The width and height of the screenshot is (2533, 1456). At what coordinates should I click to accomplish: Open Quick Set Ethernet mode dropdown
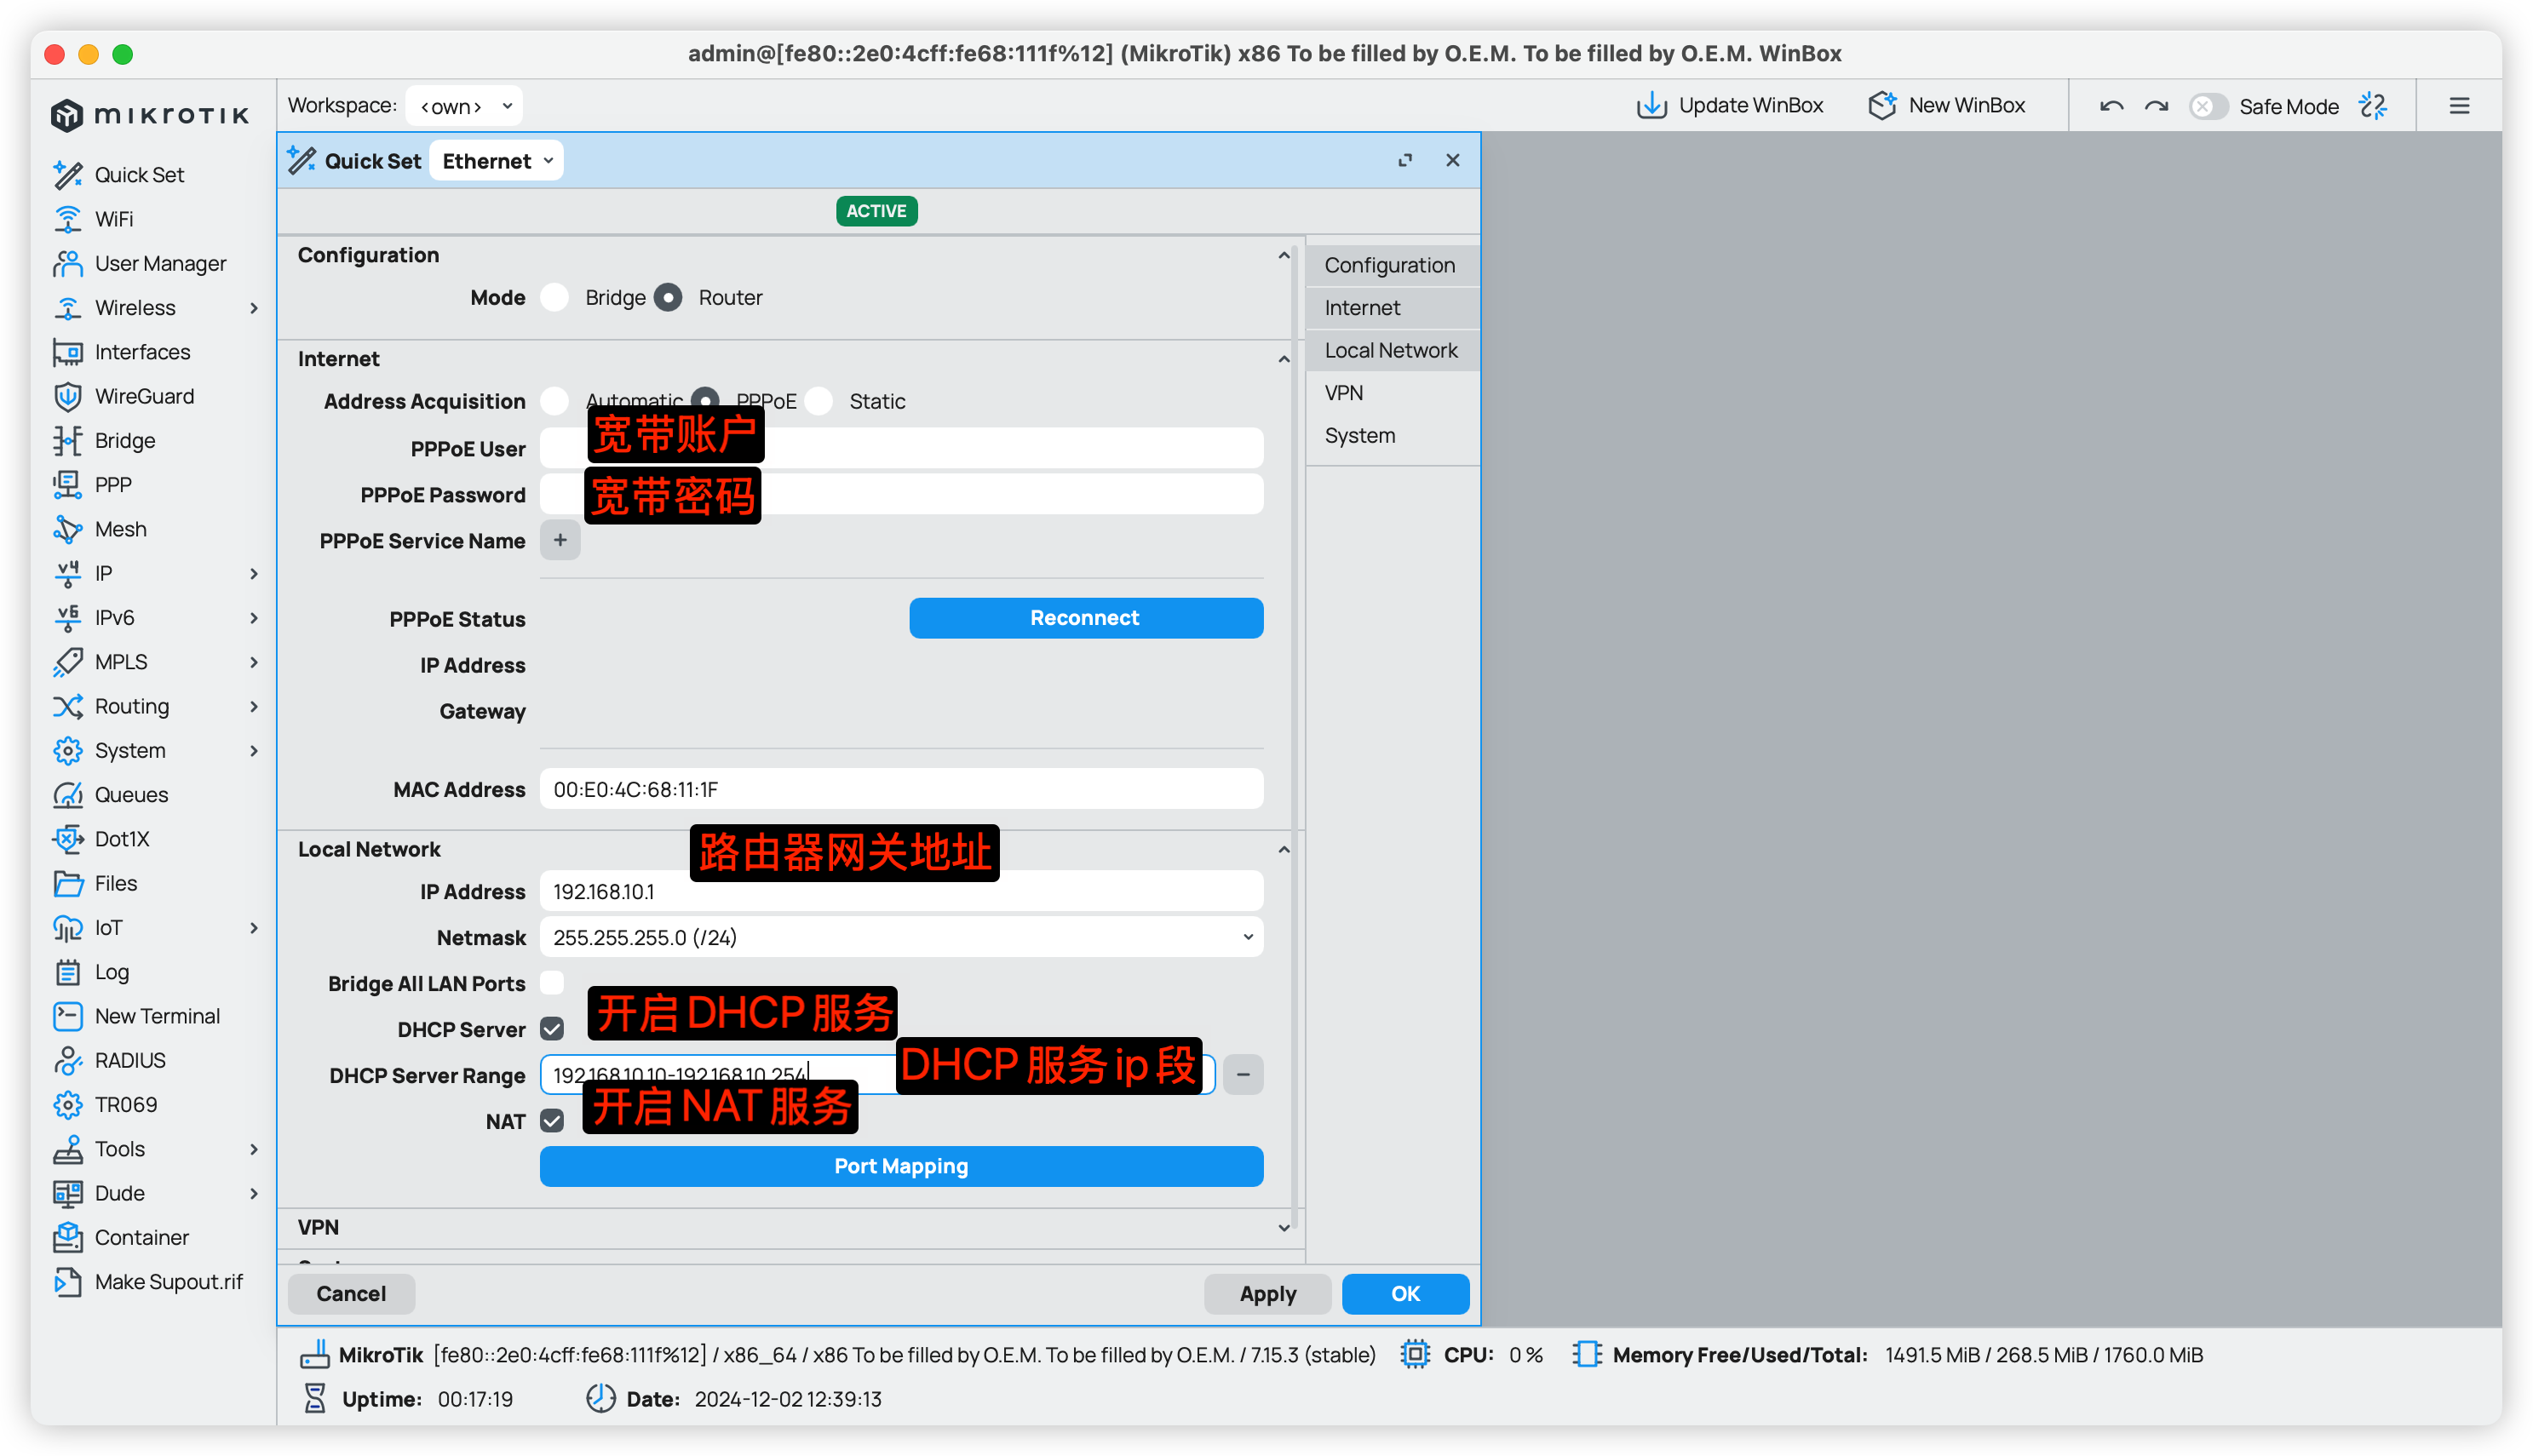tap(496, 161)
